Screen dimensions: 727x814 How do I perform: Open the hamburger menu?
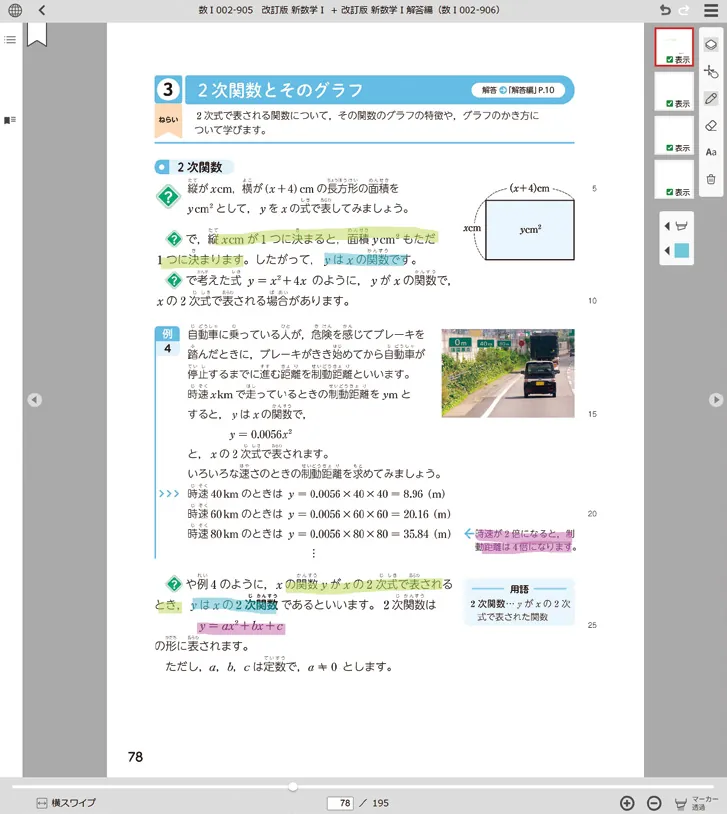tap(711, 10)
